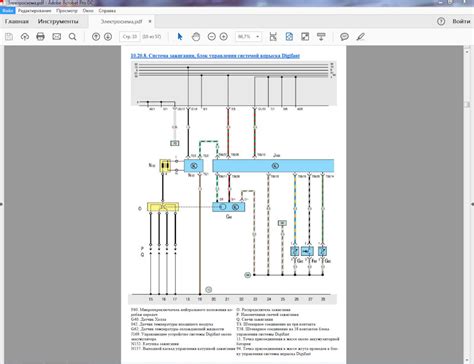Zoom in with plus button

coord(224,37)
